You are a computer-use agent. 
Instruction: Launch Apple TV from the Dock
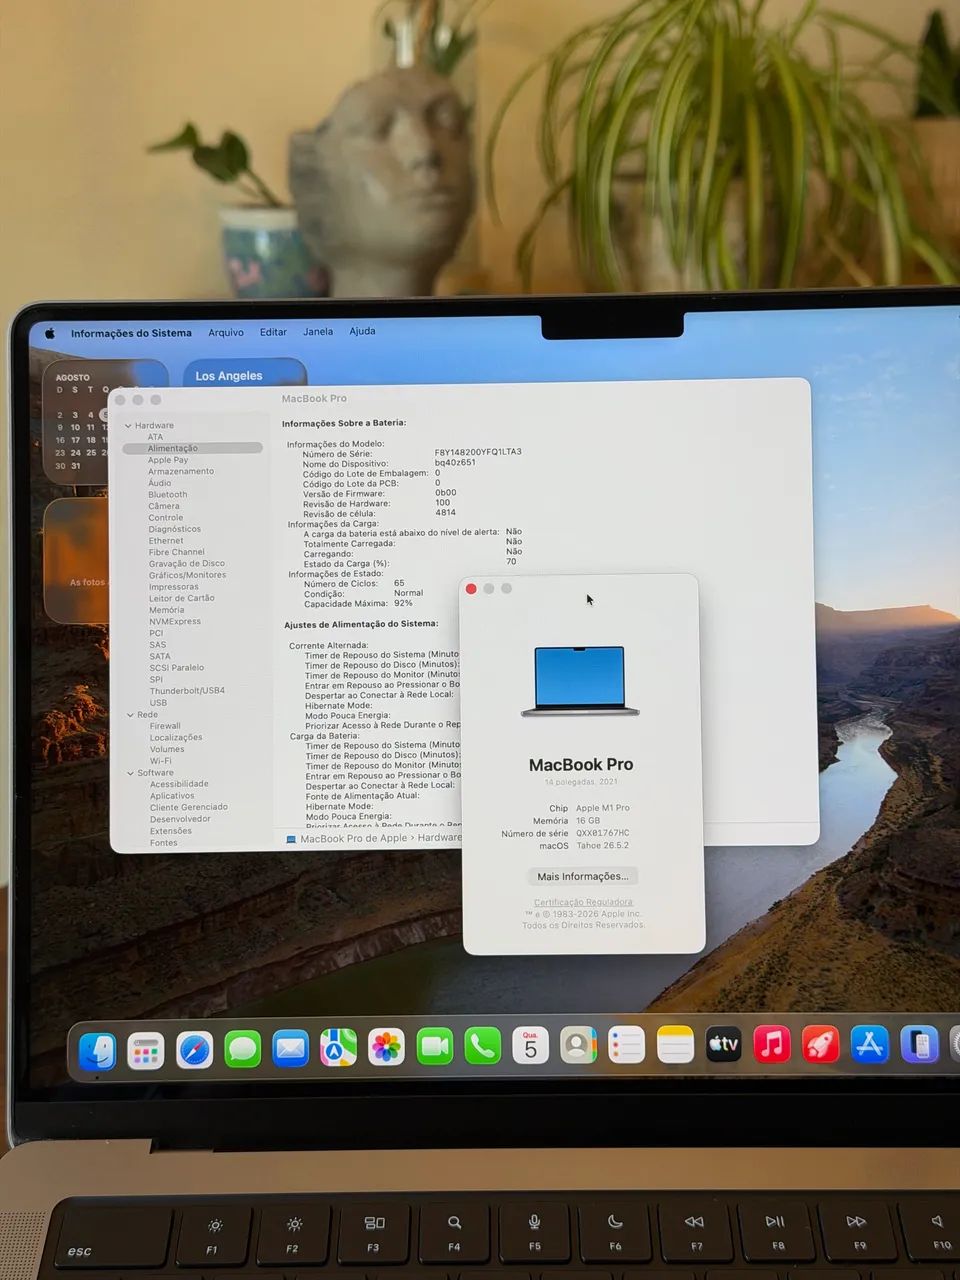coord(723,1044)
